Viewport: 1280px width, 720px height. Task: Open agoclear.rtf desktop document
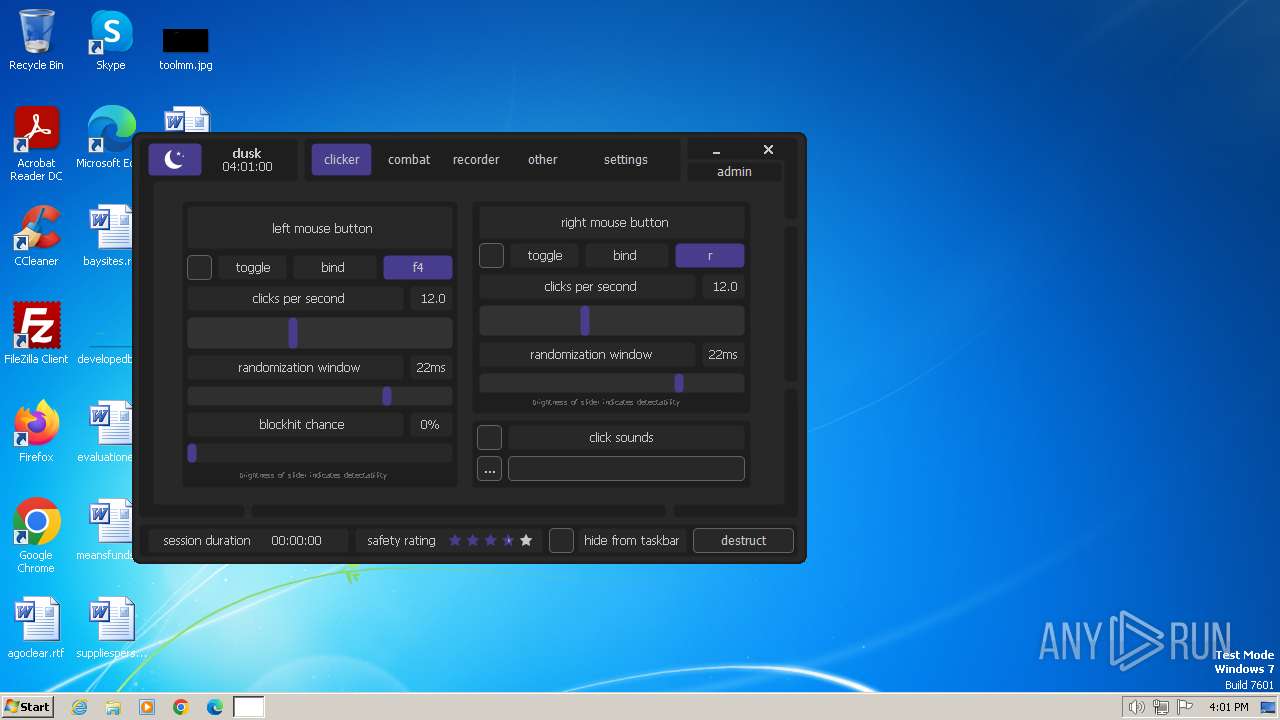pos(36,628)
